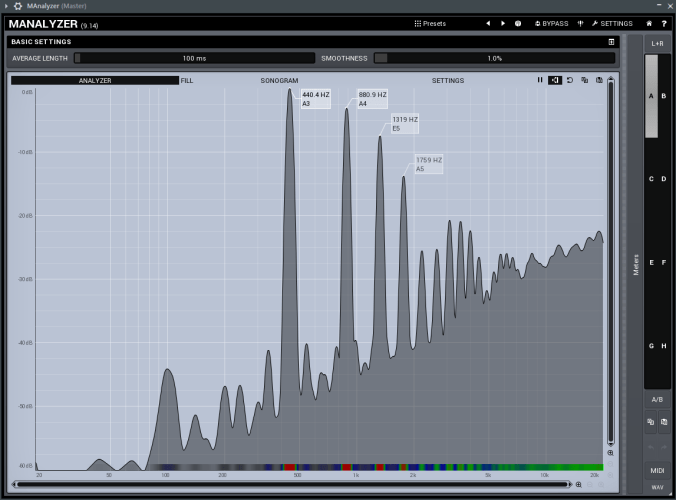Click the paste icon in analyzer toolbar
Image resolution: width=676 pixels, height=500 pixels.
(x=599, y=80)
